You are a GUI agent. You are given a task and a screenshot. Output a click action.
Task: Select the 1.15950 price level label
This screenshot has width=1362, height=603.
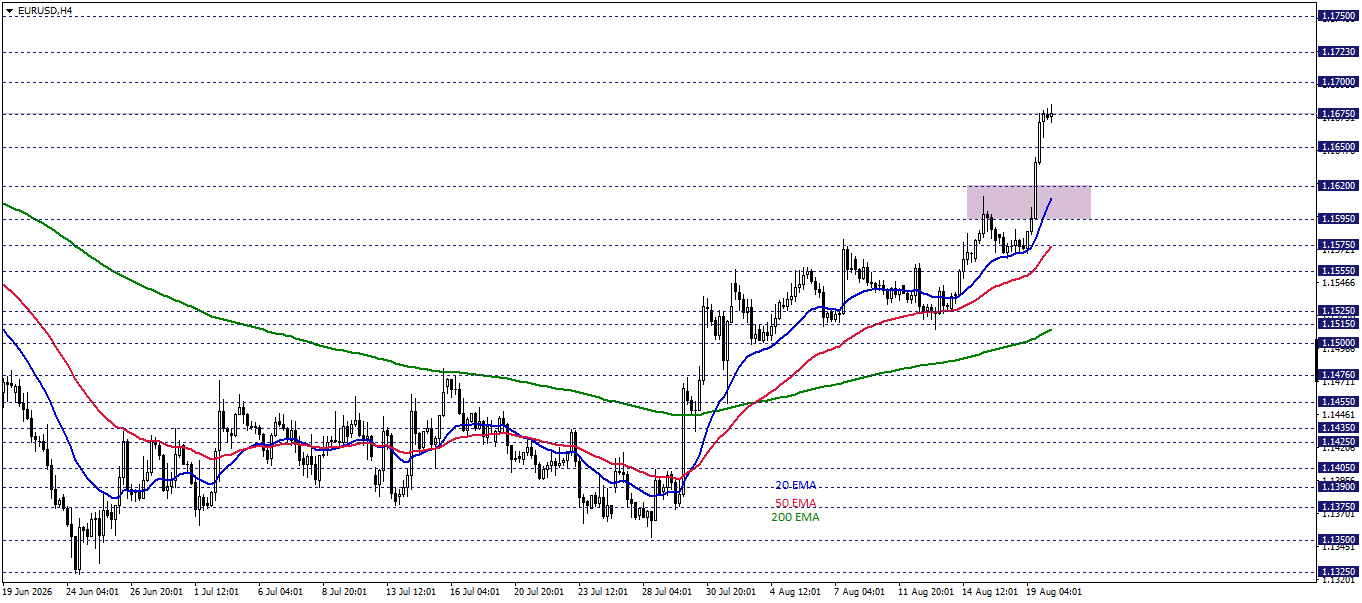1338,218
